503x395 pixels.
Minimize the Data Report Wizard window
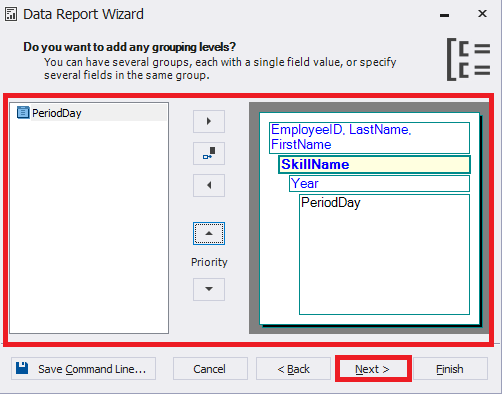coord(444,15)
